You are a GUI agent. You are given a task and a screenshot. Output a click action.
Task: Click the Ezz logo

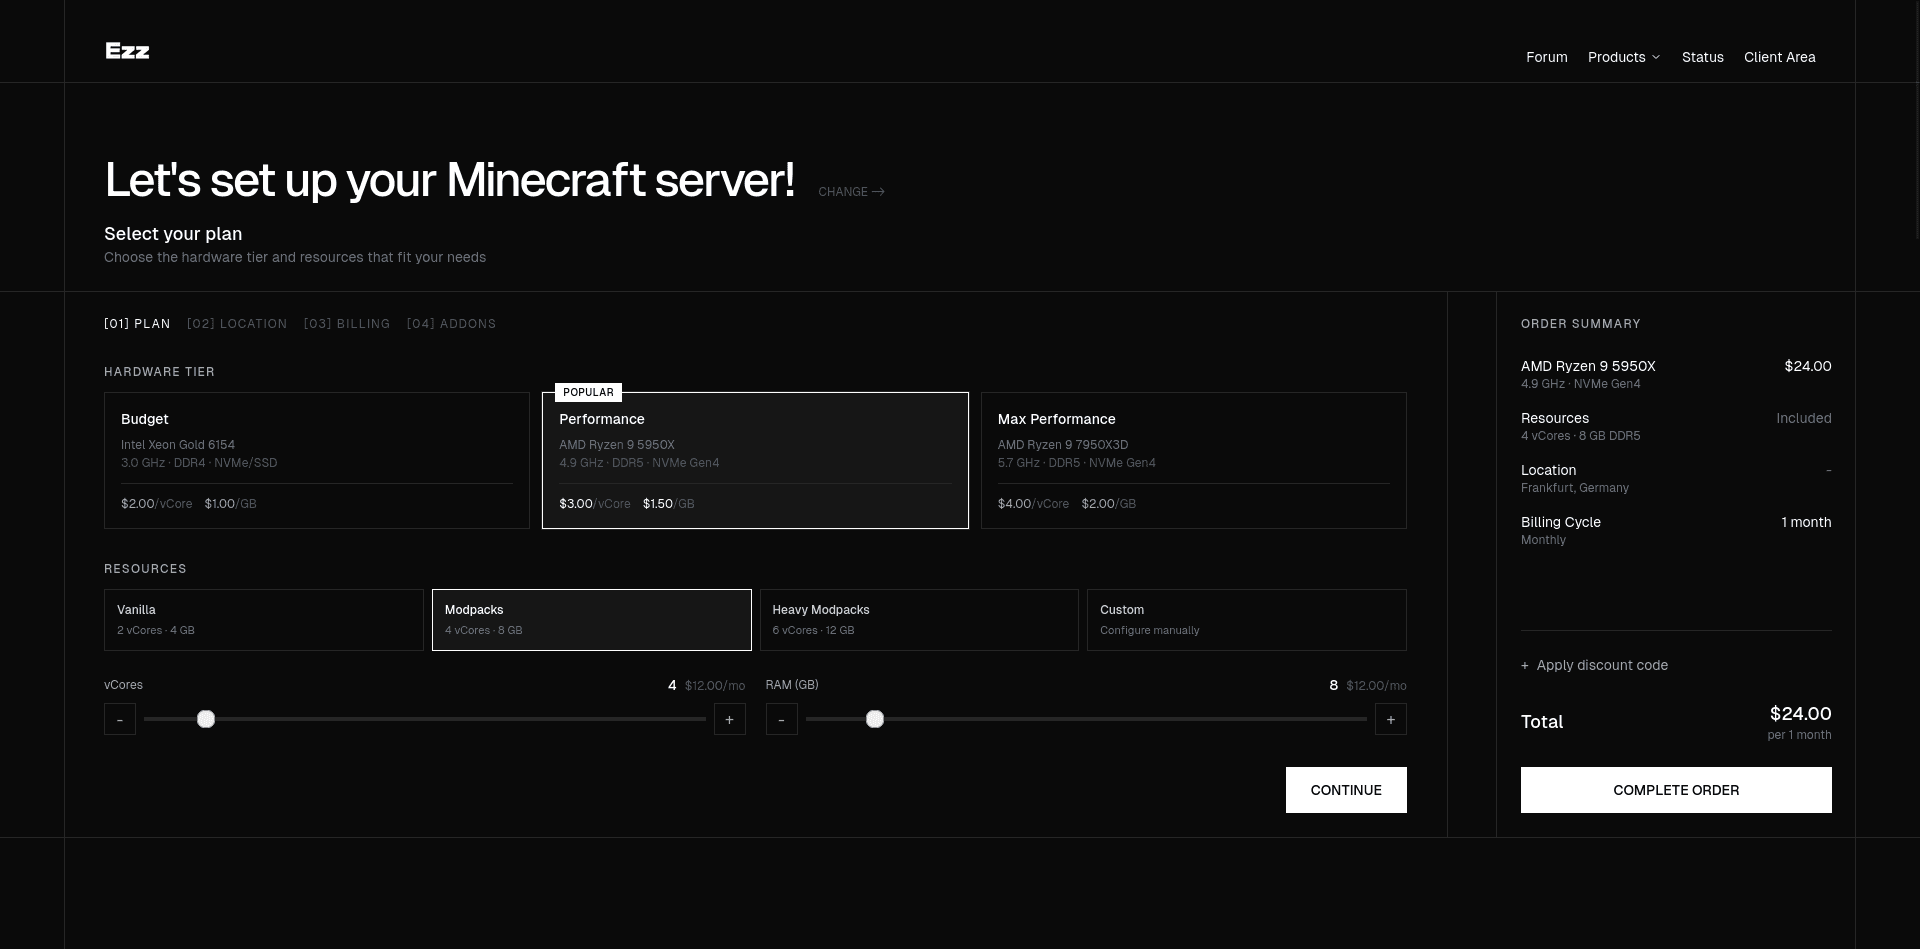(127, 51)
